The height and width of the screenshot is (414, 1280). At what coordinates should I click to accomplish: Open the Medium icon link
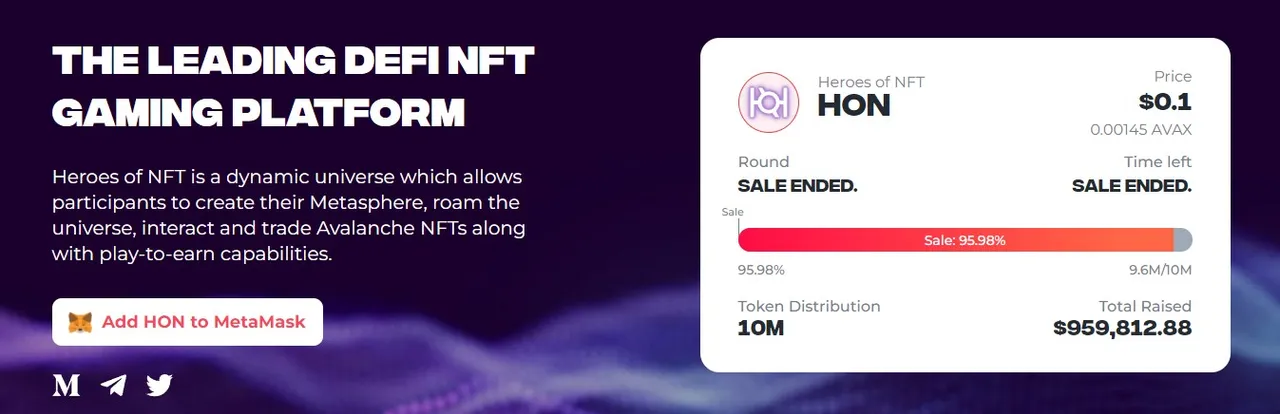click(x=66, y=385)
